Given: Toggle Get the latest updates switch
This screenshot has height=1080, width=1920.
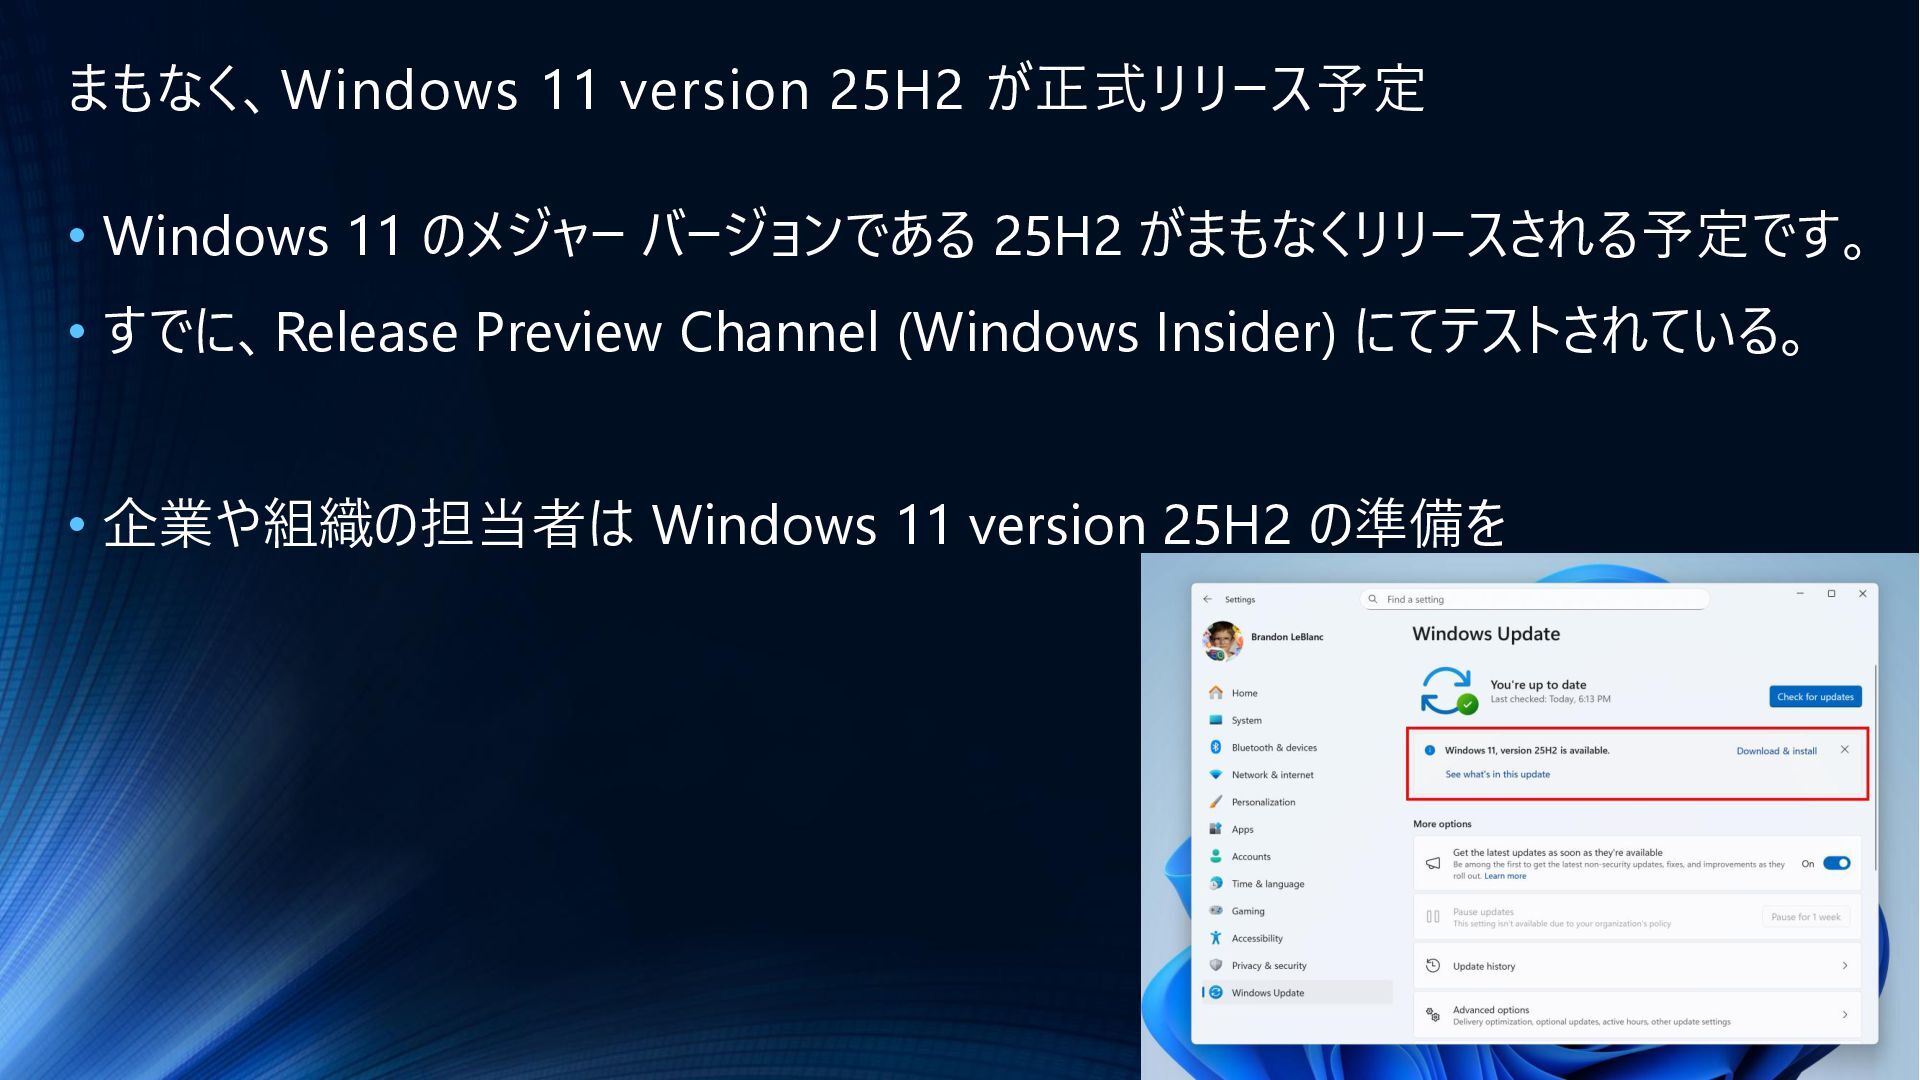Looking at the screenshot, I should [1837, 864].
